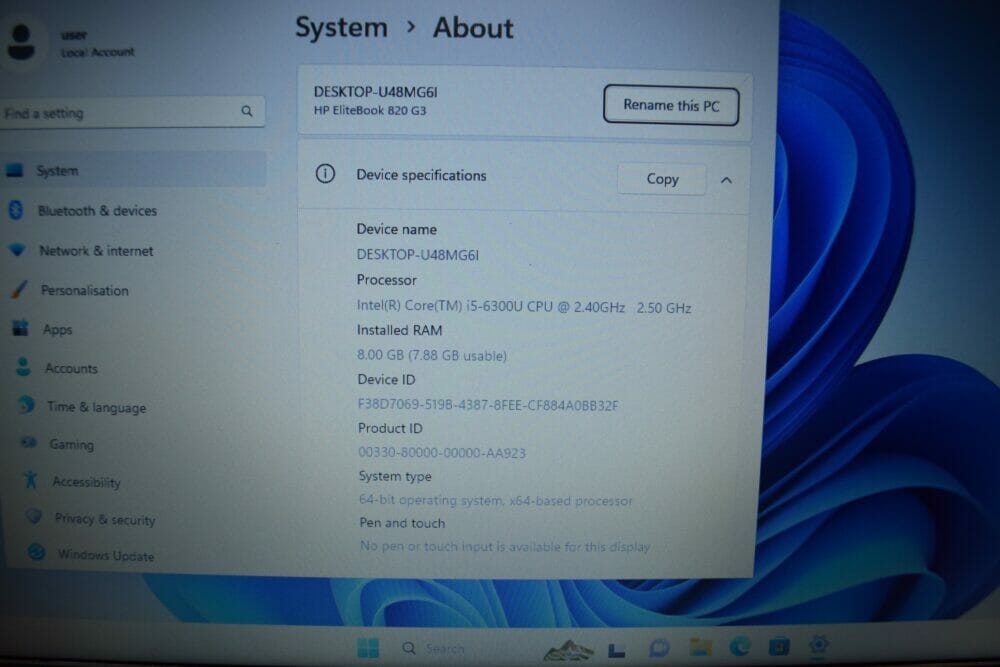Open Bluetooth & devices settings

tap(97, 210)
